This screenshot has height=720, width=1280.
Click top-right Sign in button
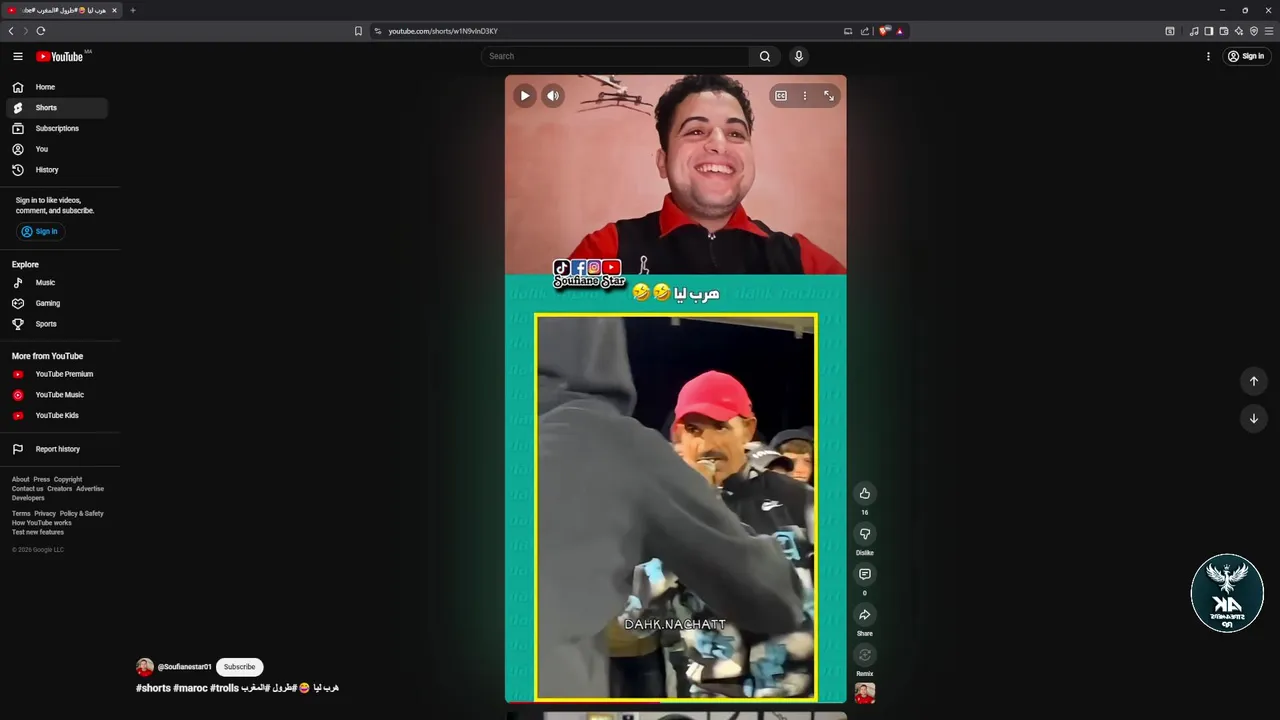point(1246,56)
